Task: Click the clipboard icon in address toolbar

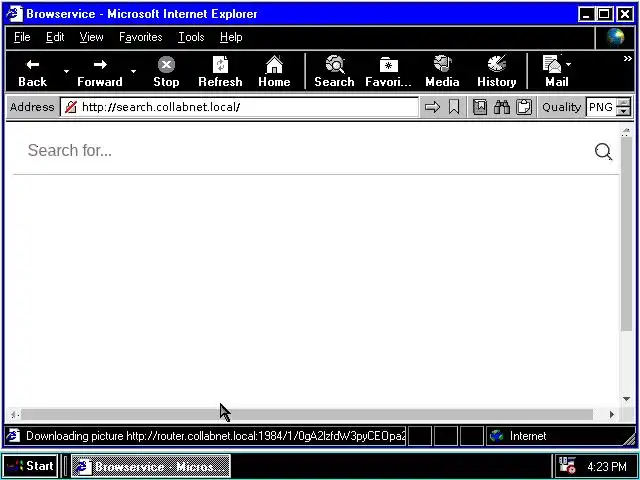Action: click(524, 107)
